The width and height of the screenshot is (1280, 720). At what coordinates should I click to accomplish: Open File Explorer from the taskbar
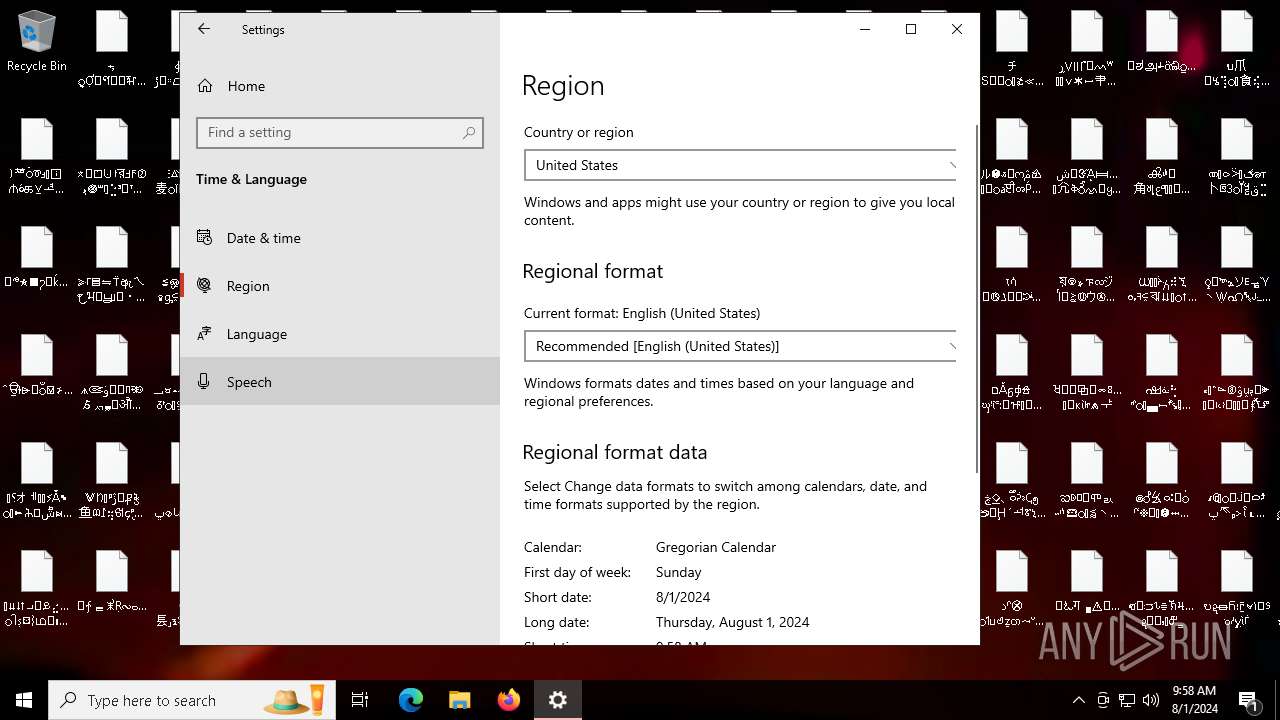click(460, 700)
